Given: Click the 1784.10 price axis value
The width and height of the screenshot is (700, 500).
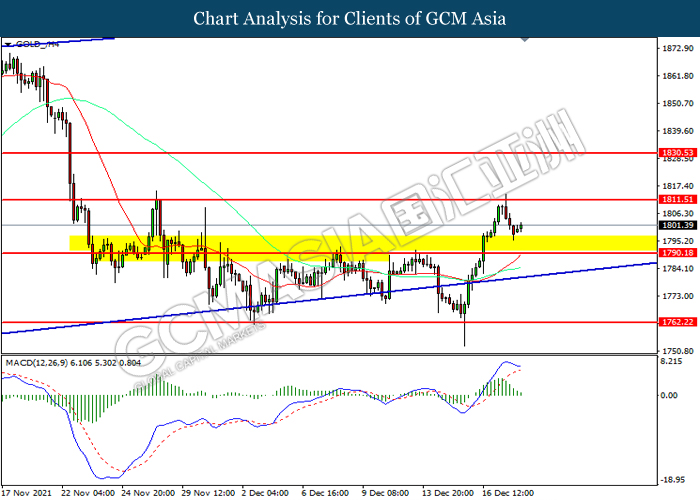Looking at the screenshot, I should [678, 268].
